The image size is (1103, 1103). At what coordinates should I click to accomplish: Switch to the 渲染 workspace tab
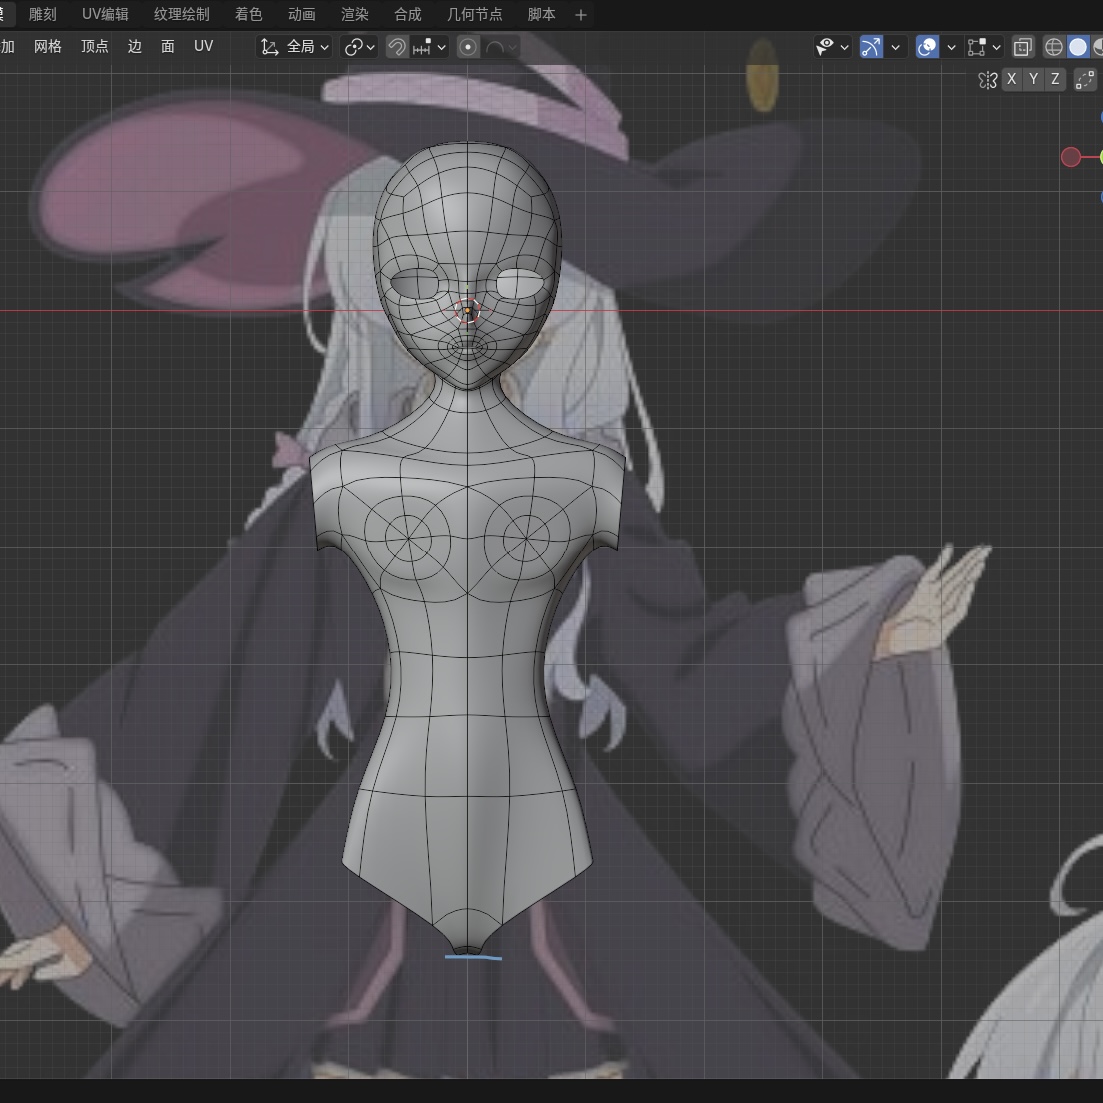click(x=355, y=14)
